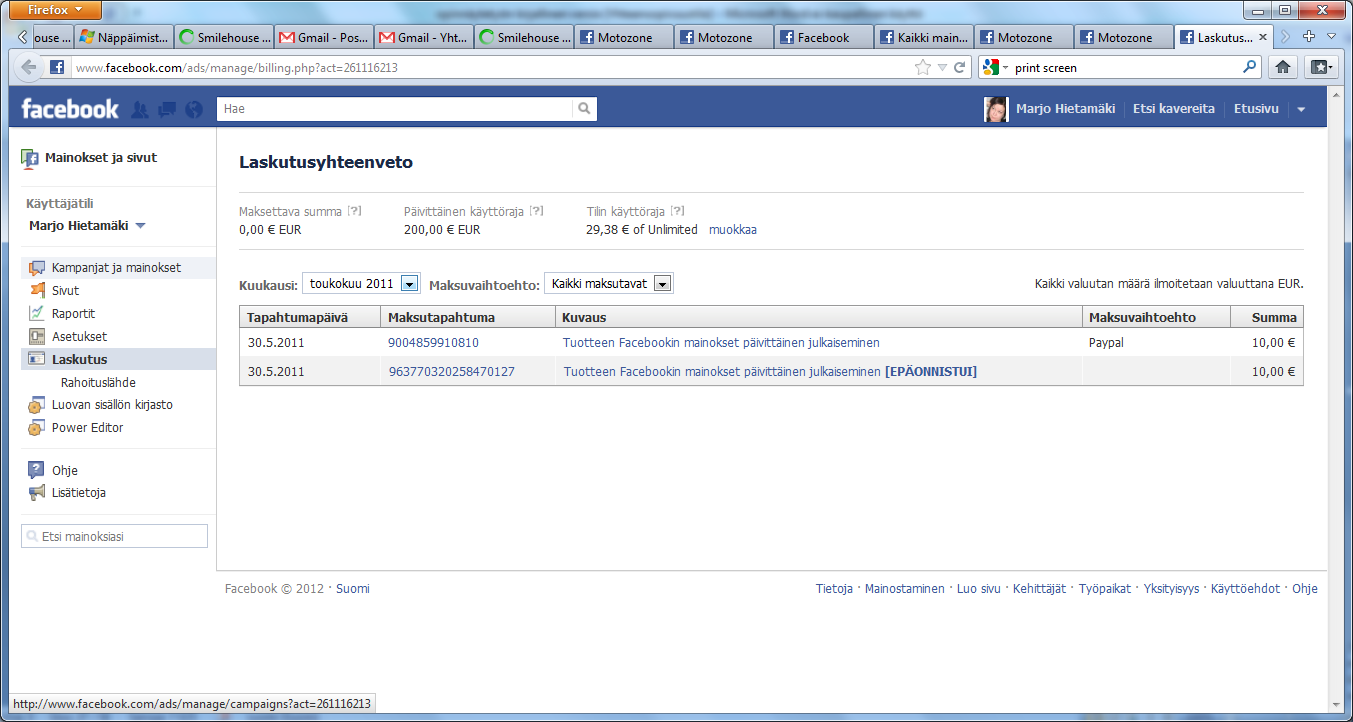Click the Firefox URL address bar
This screenshot has width=1353, height=722.
coord(490,68)
